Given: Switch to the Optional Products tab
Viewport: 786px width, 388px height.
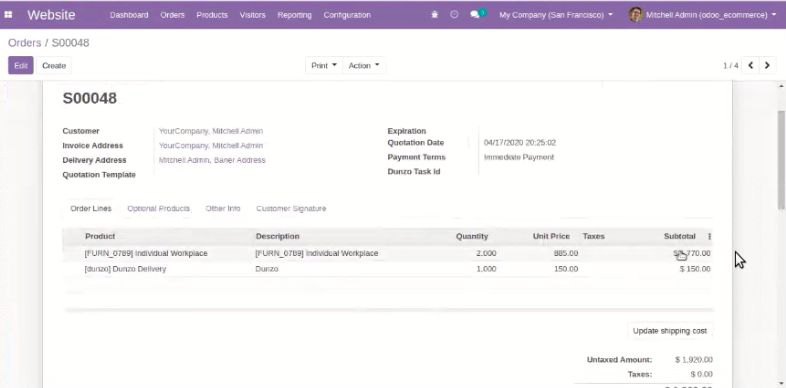Looking at the screenshot, I should coord(158,209).
